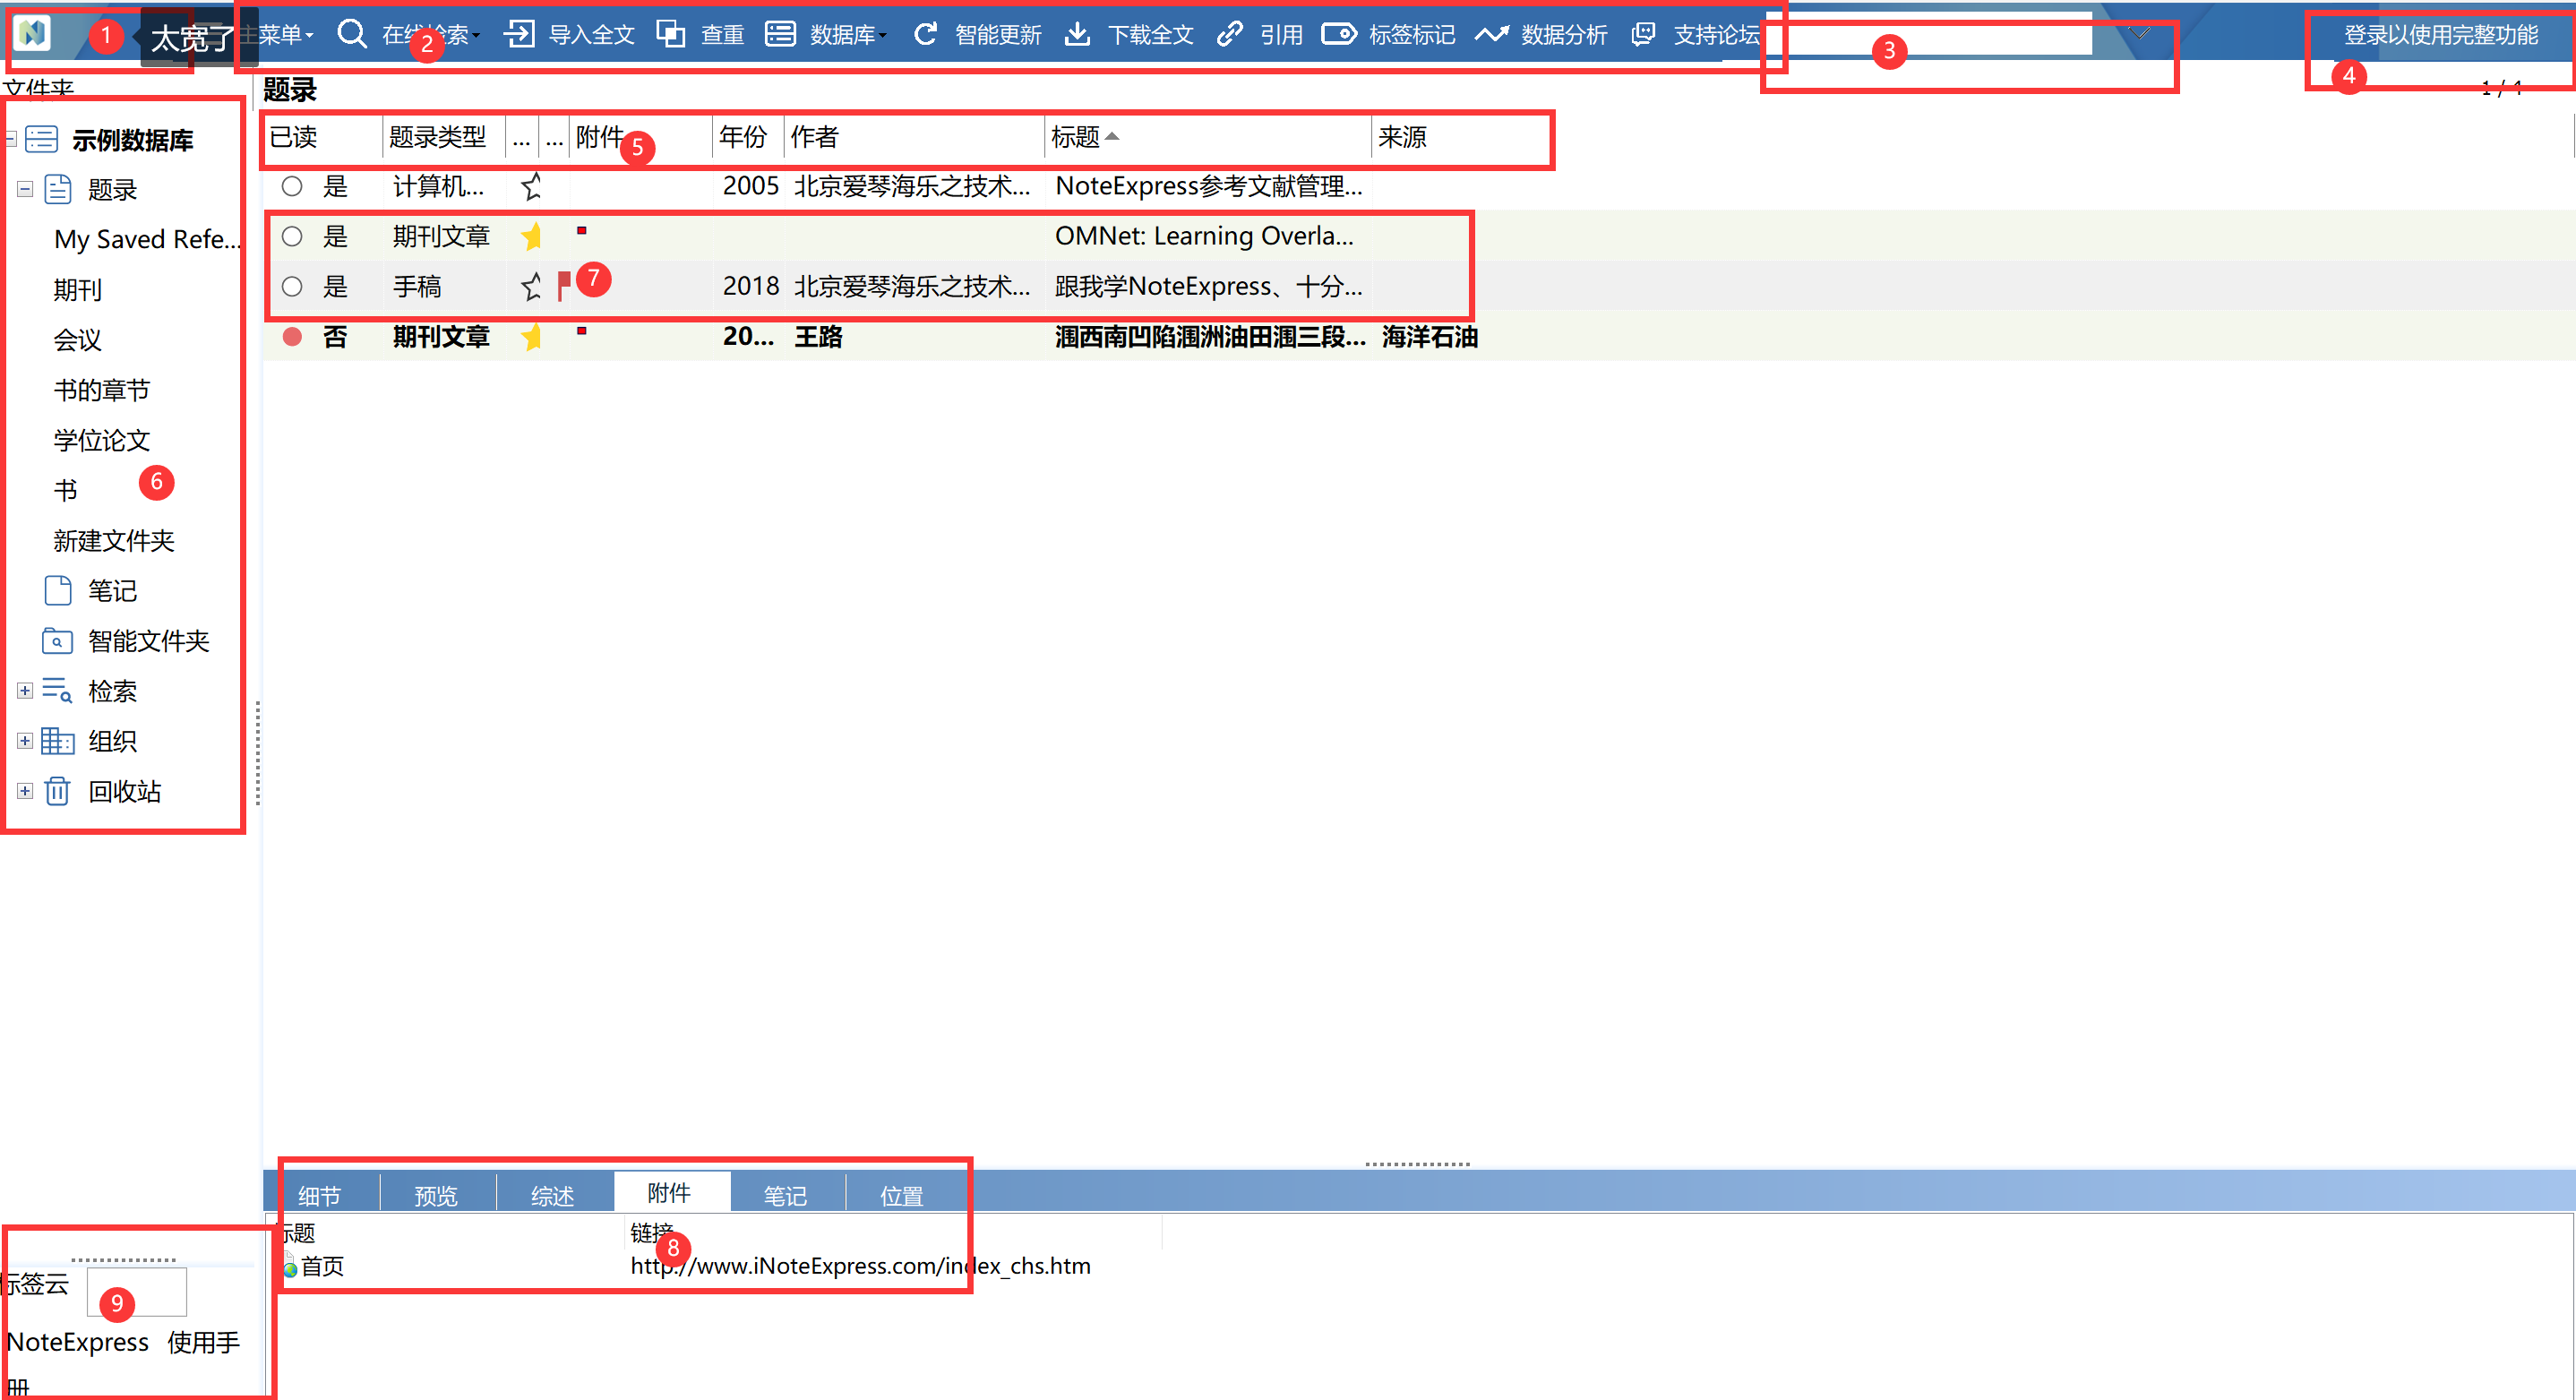
Task: Select the 会议 folder
Action: [x=77, y=340]
